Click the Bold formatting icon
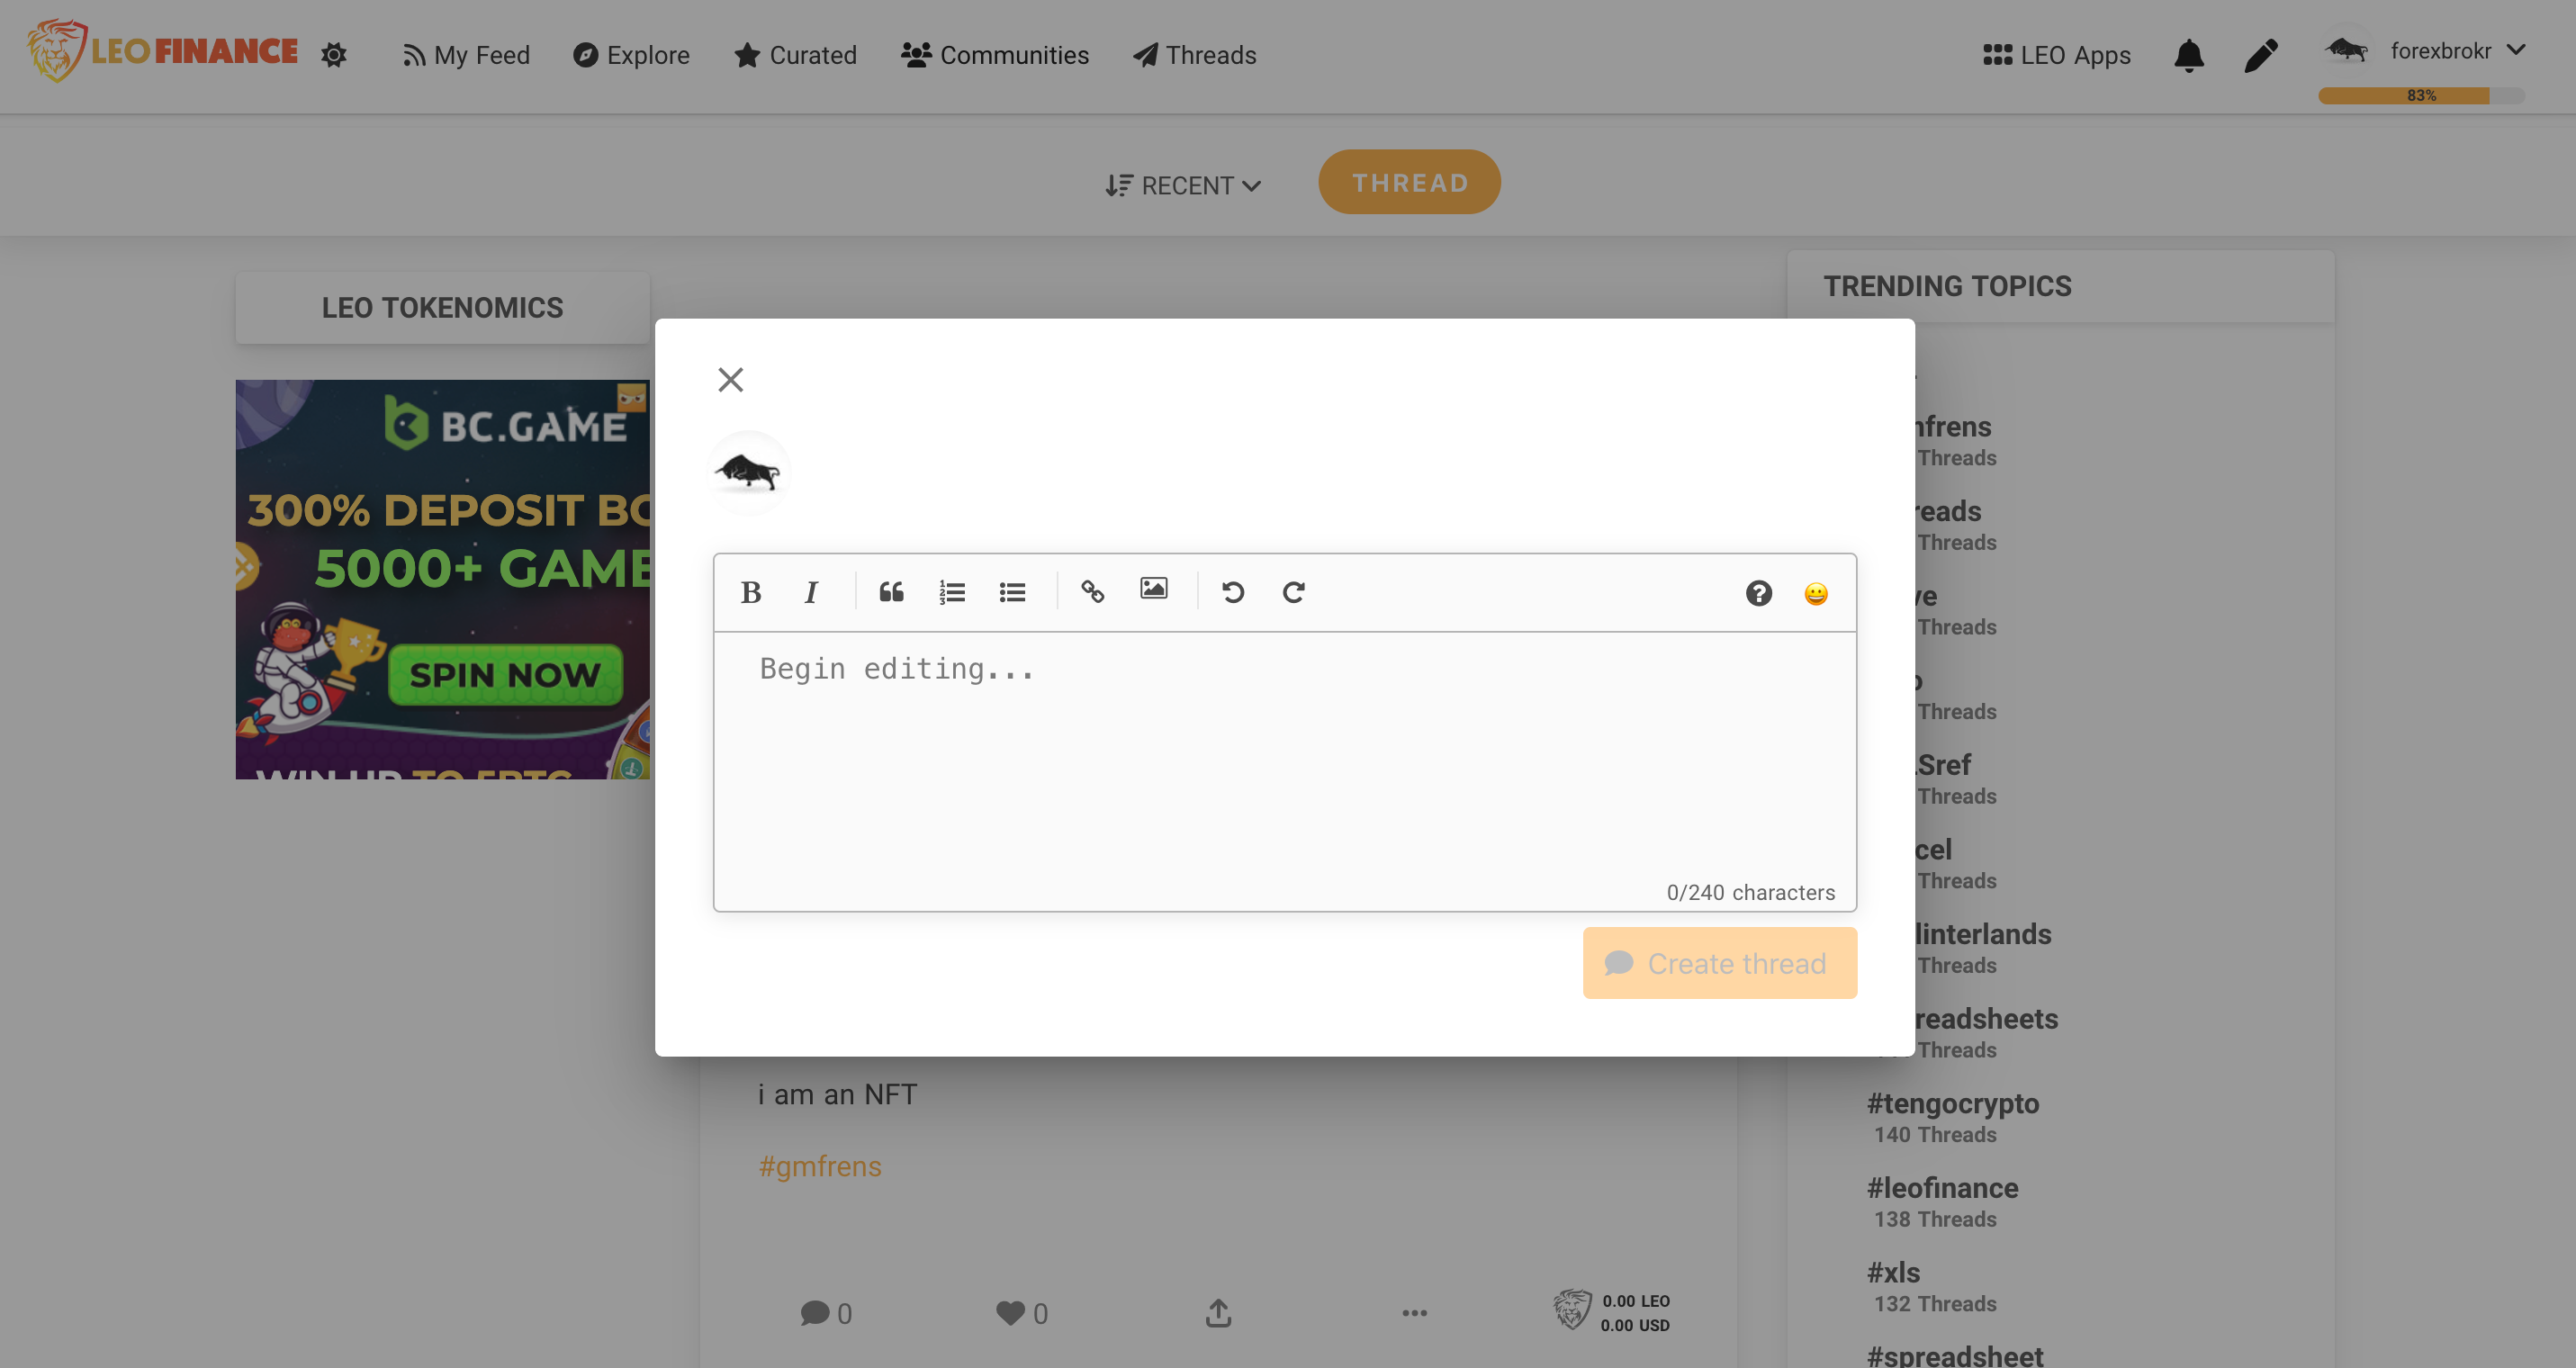Screen dimensions: 2576x1368 tap(750, 591)
